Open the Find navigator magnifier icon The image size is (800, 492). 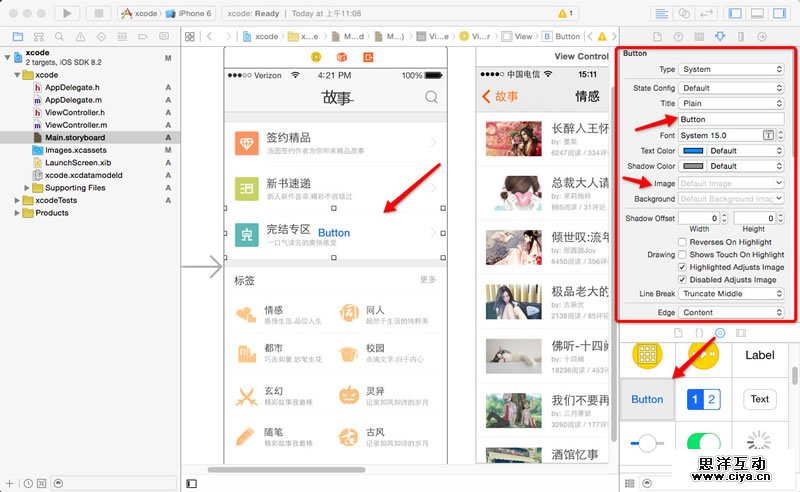tap(60, 36)
